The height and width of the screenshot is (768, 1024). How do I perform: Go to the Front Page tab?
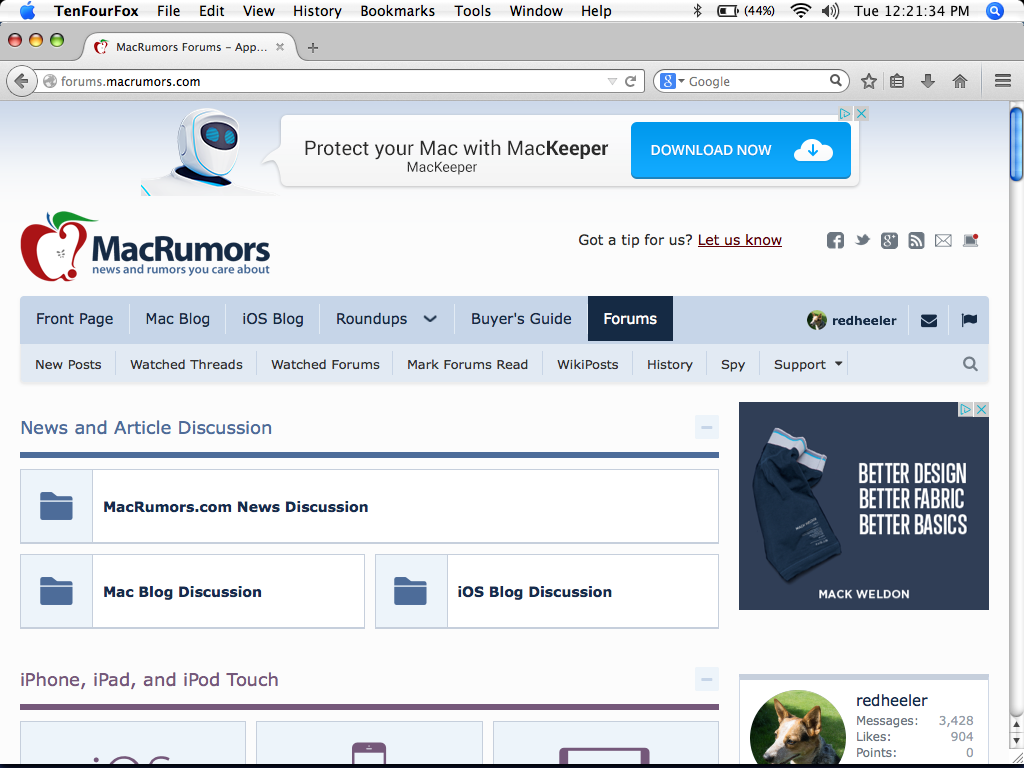[x=74, y=319]
